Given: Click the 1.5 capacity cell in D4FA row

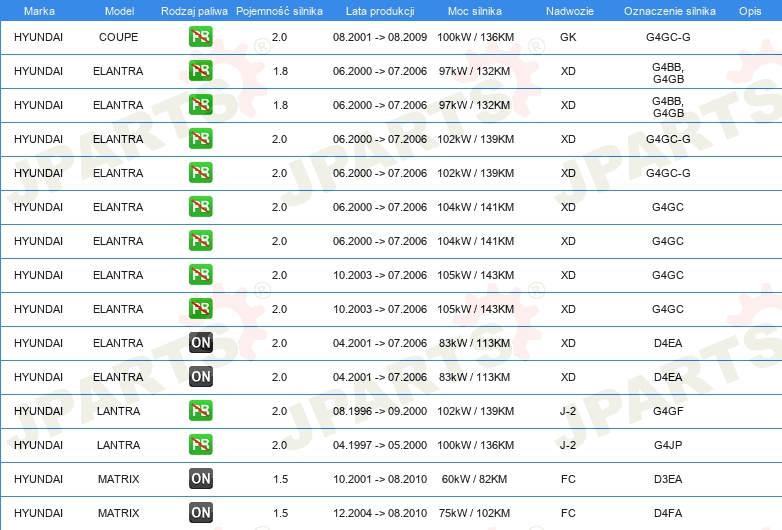Looking at the screenshot, I should click(x=280, y=513).
